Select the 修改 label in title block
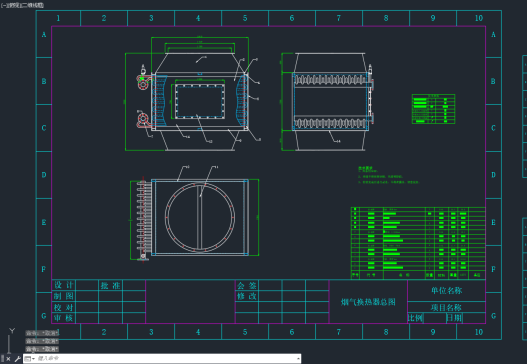This screenshot has height=364, width=527. point(247,296)
